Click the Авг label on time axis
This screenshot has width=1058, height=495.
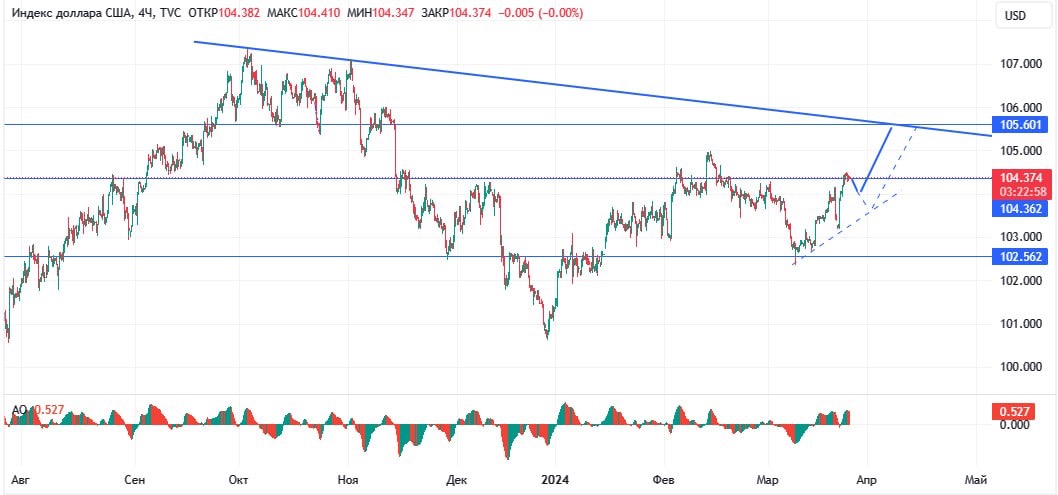tap(20, 480)
